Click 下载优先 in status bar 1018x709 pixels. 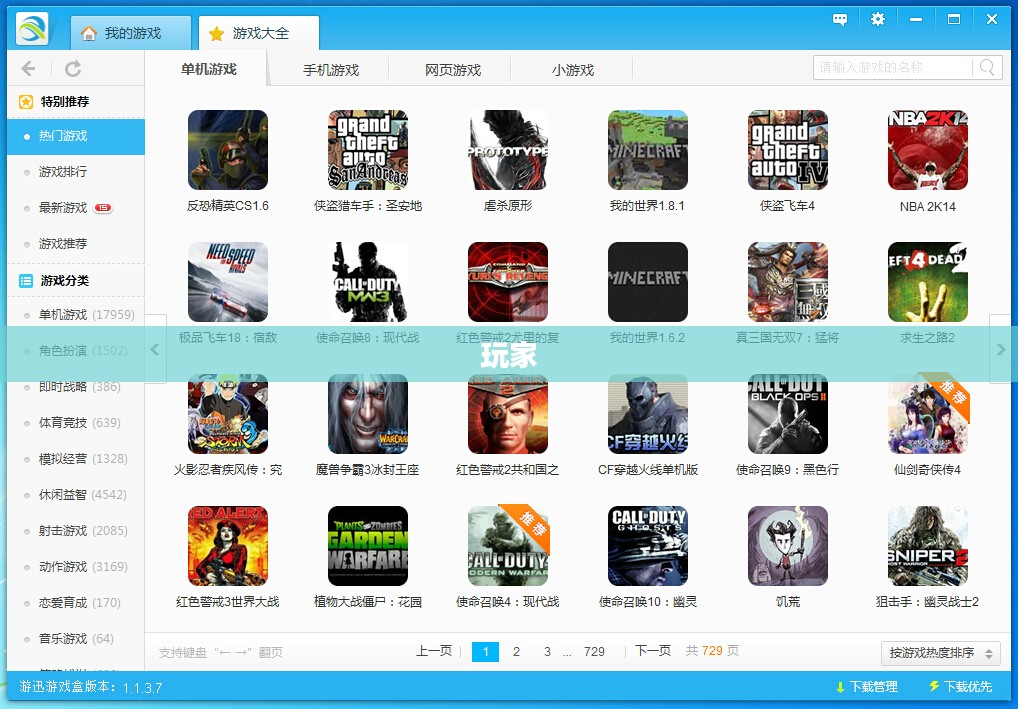pyautogui.click(x=960, y=687)
